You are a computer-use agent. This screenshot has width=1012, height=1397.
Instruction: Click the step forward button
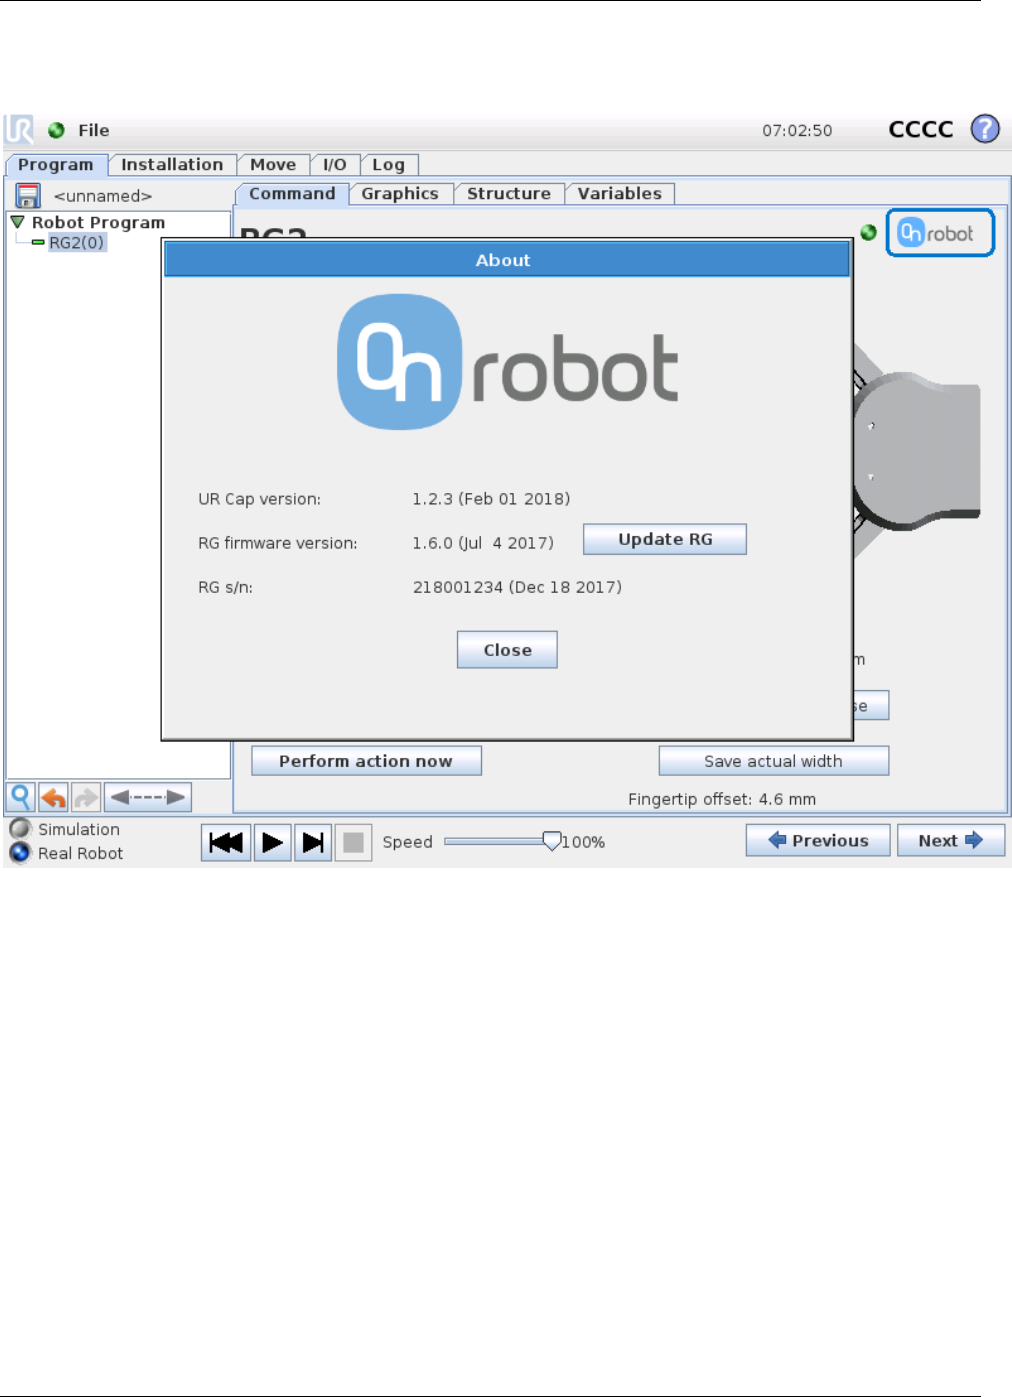coord(313,842)
